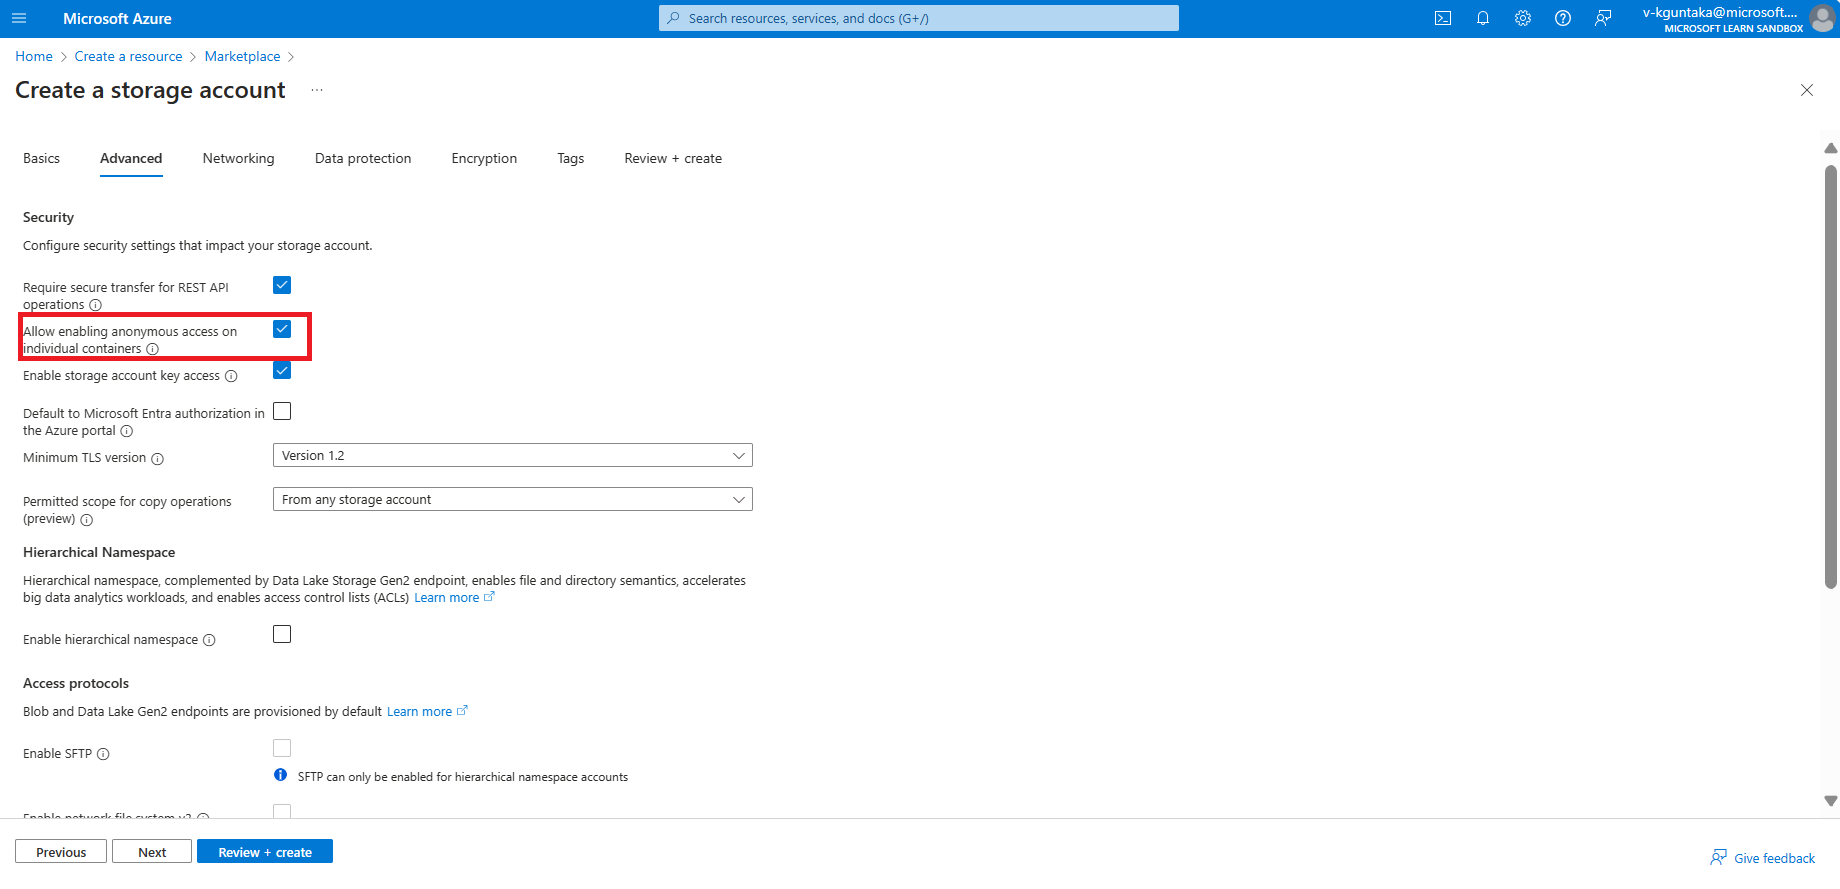Disable storage account key access checkbox
Image resolution: width=1840 pixels, height=889 pixels.
pos(282,371)
